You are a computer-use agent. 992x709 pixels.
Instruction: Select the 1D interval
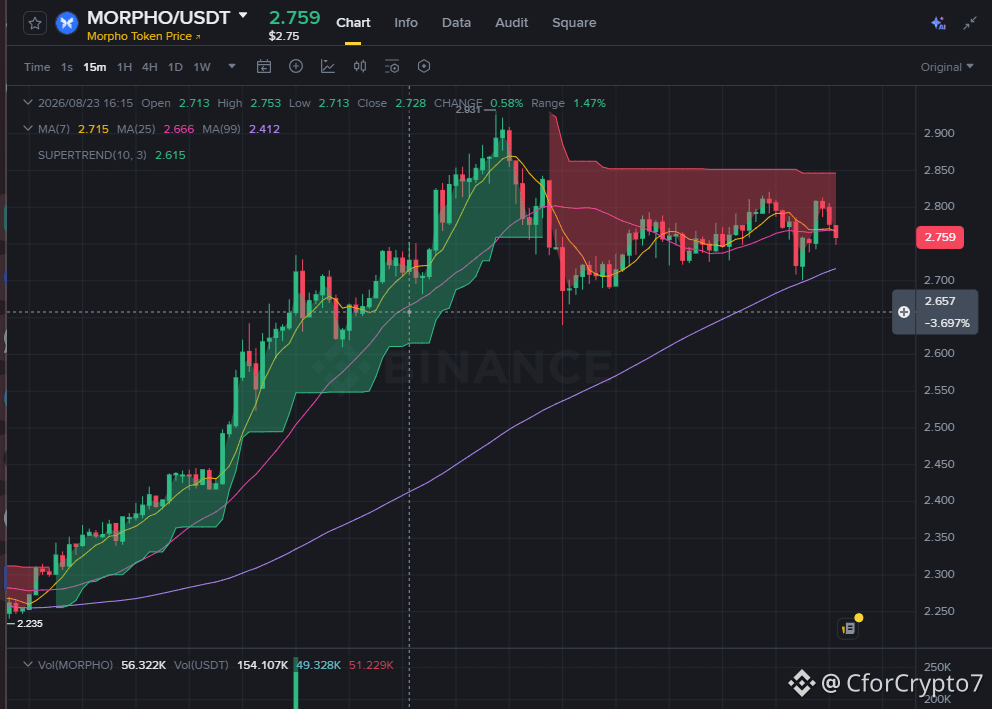click(x=175, y=67)
